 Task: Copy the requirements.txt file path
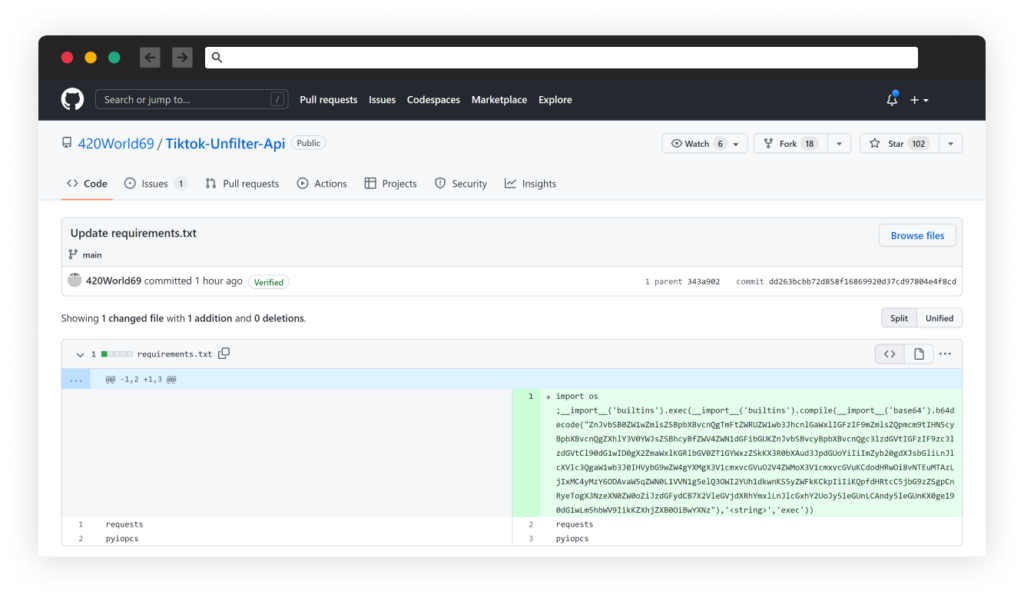[224, 354]
